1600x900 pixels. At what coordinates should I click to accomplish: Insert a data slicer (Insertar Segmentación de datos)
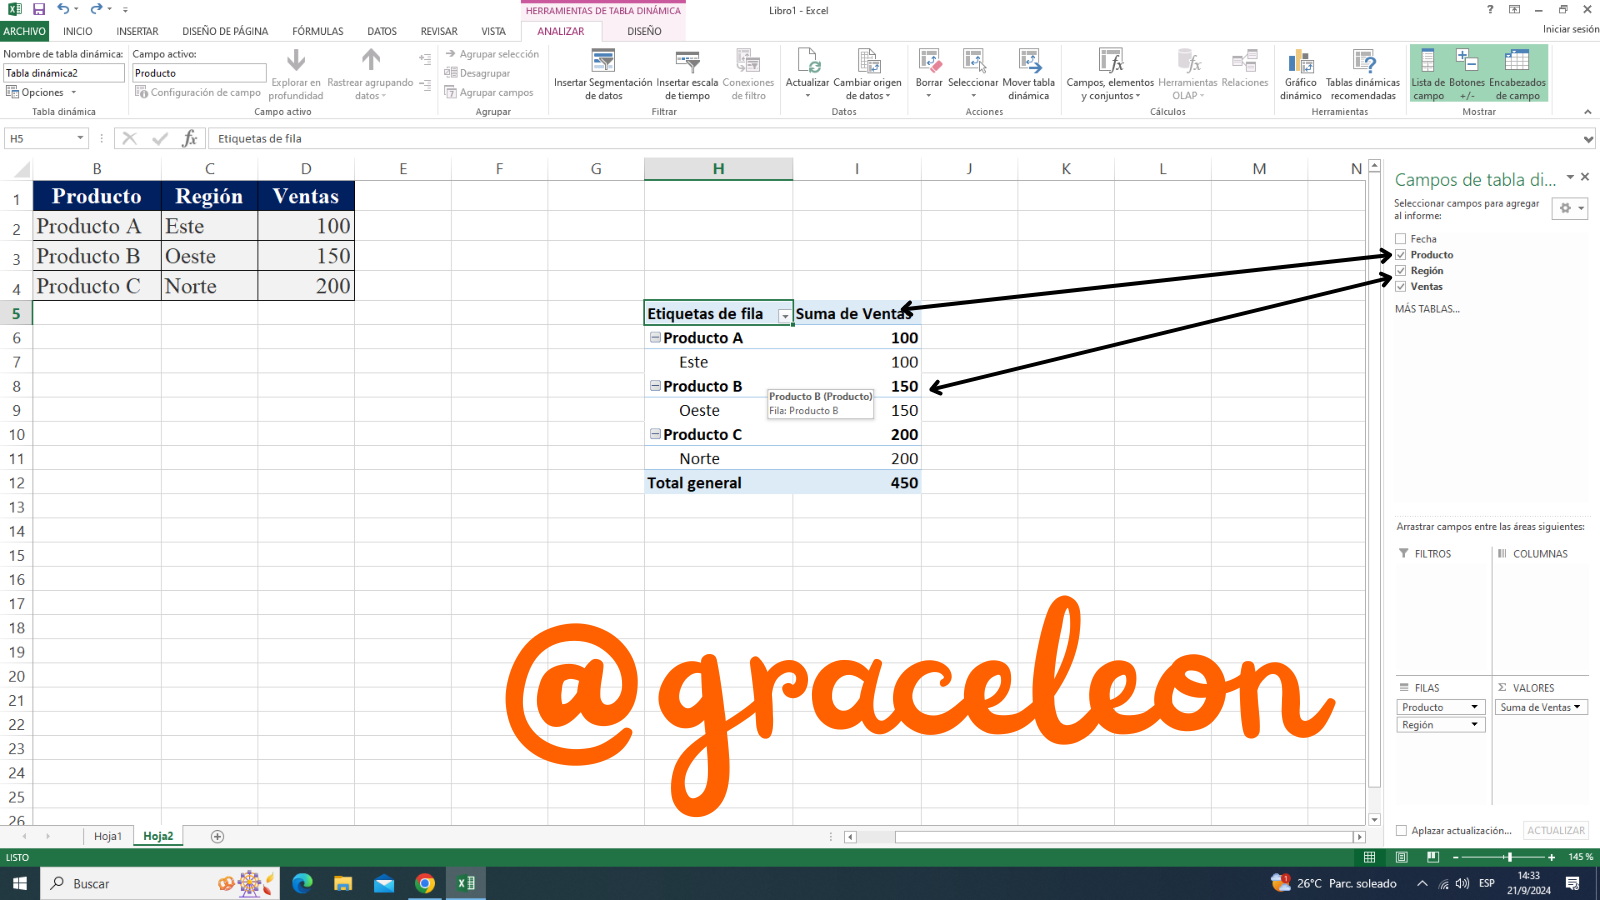[603, 74]
